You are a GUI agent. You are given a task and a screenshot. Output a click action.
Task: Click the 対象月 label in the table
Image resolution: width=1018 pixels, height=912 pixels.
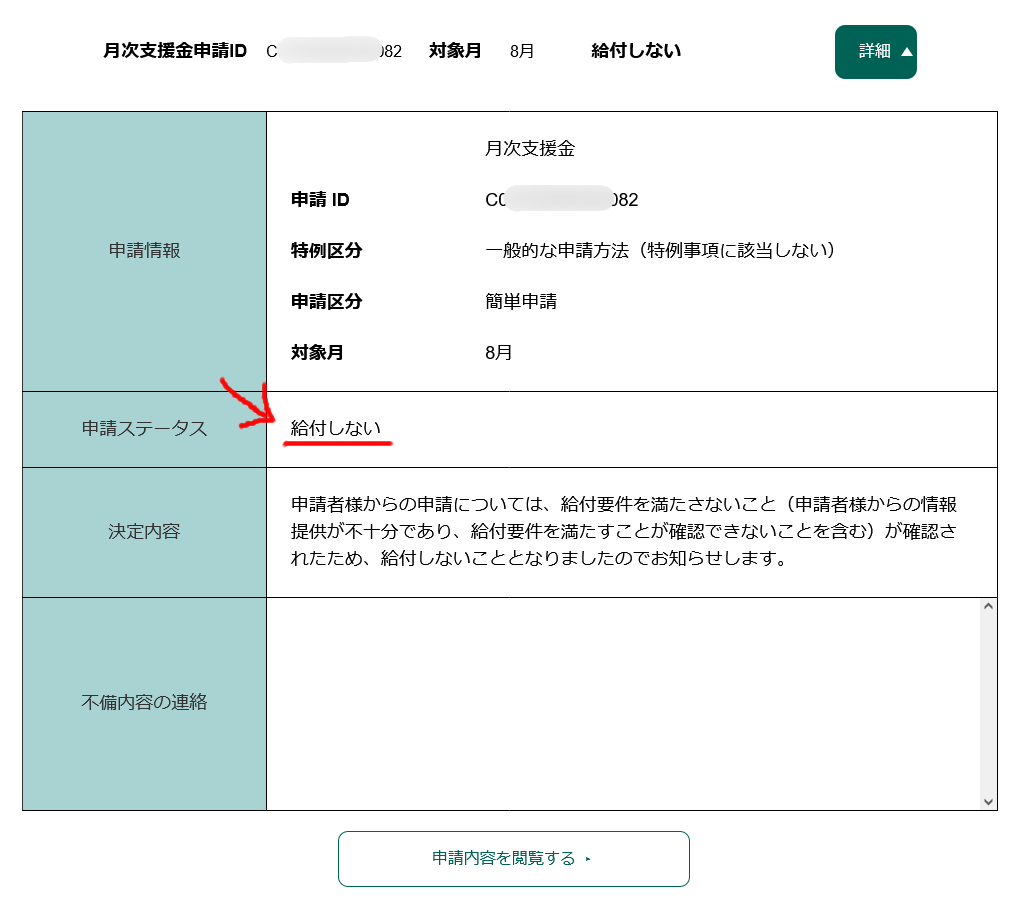click(x=317, y=352)
